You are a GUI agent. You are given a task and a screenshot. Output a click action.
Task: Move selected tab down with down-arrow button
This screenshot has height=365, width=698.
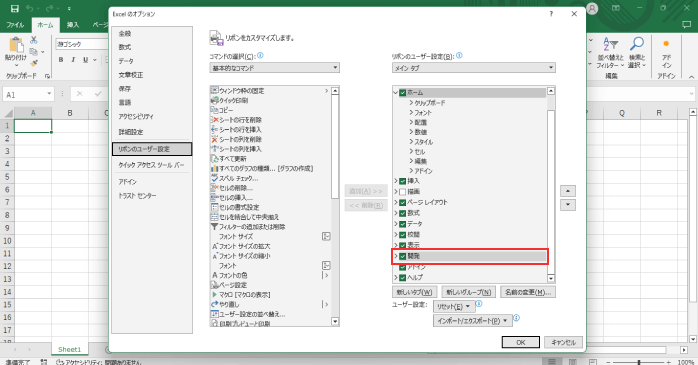click(568, 205)
